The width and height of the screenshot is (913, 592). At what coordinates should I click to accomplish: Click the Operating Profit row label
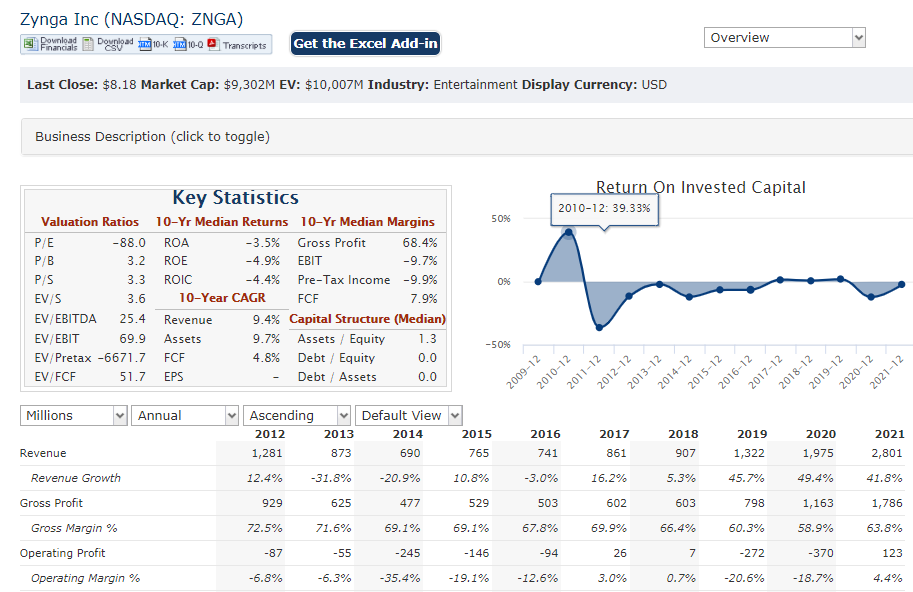tap(62, 554)
